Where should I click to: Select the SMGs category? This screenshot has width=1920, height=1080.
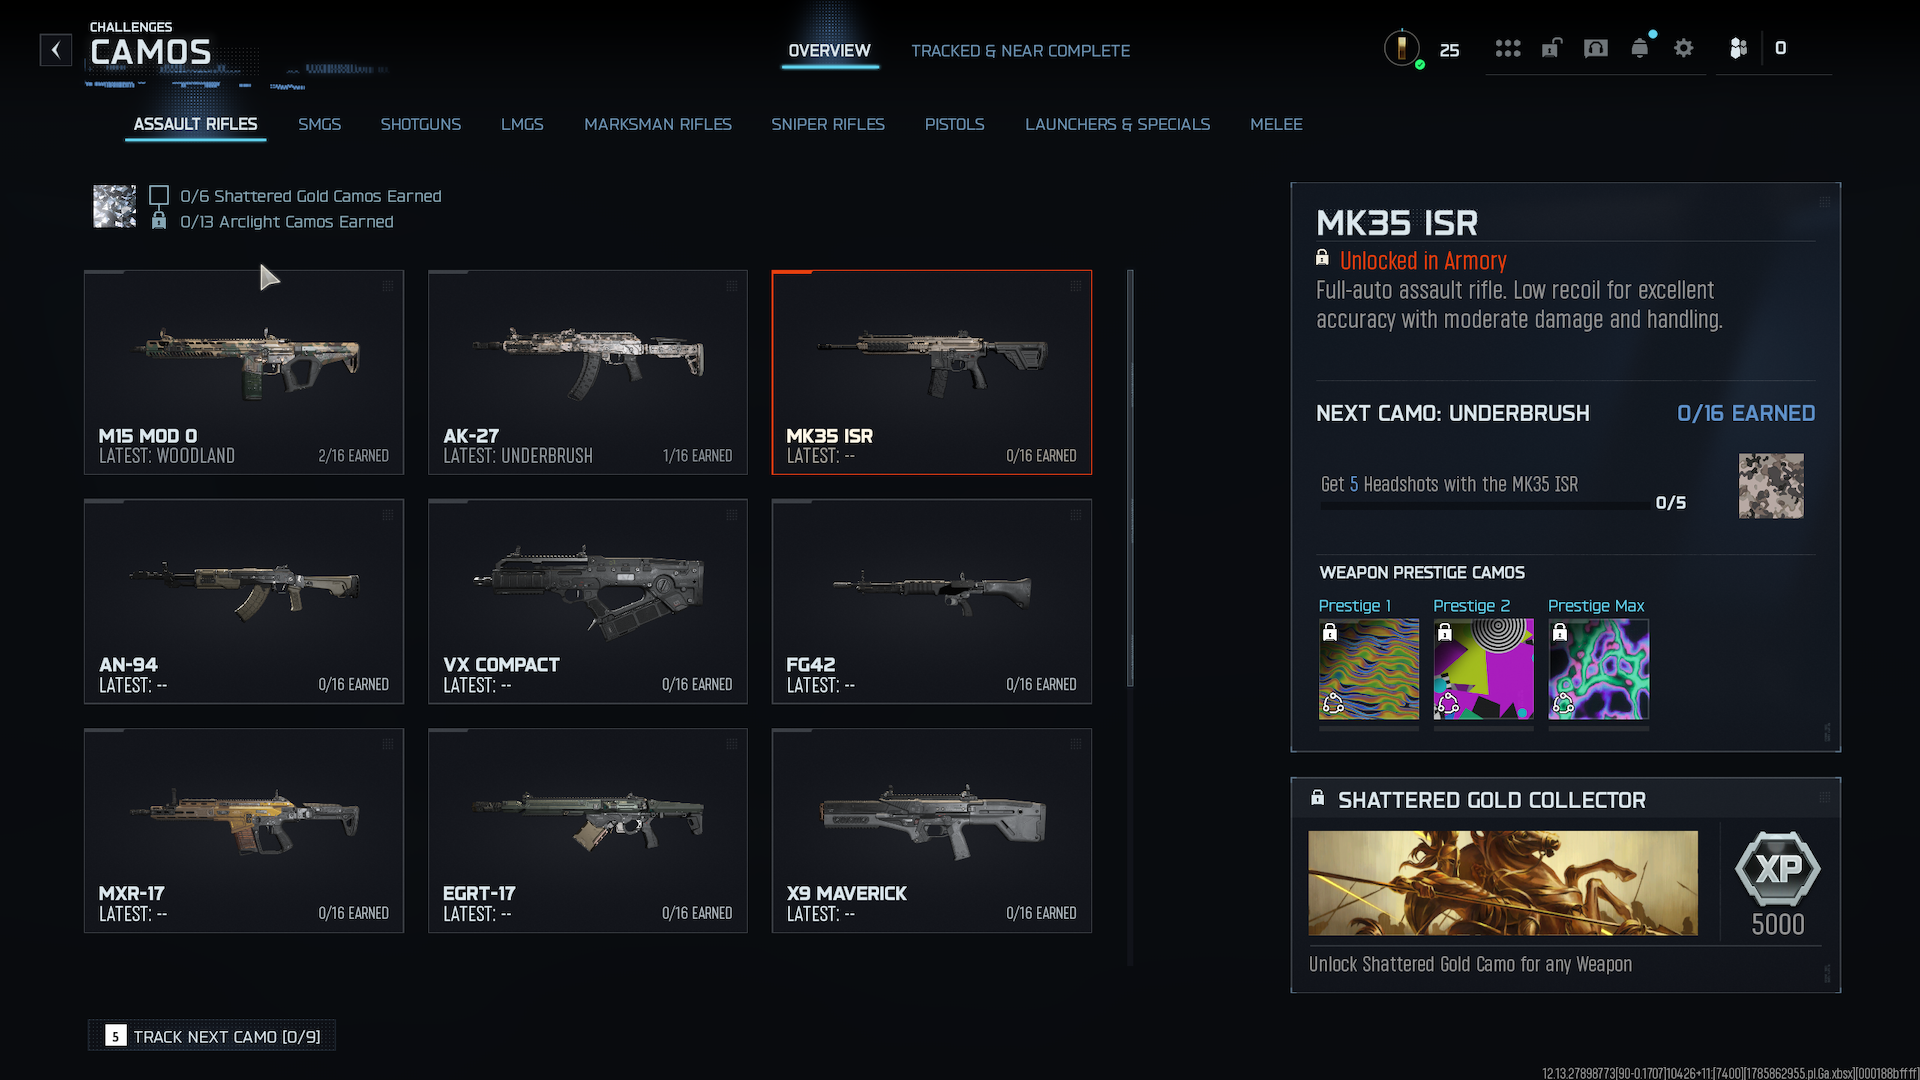pos(319,124)
